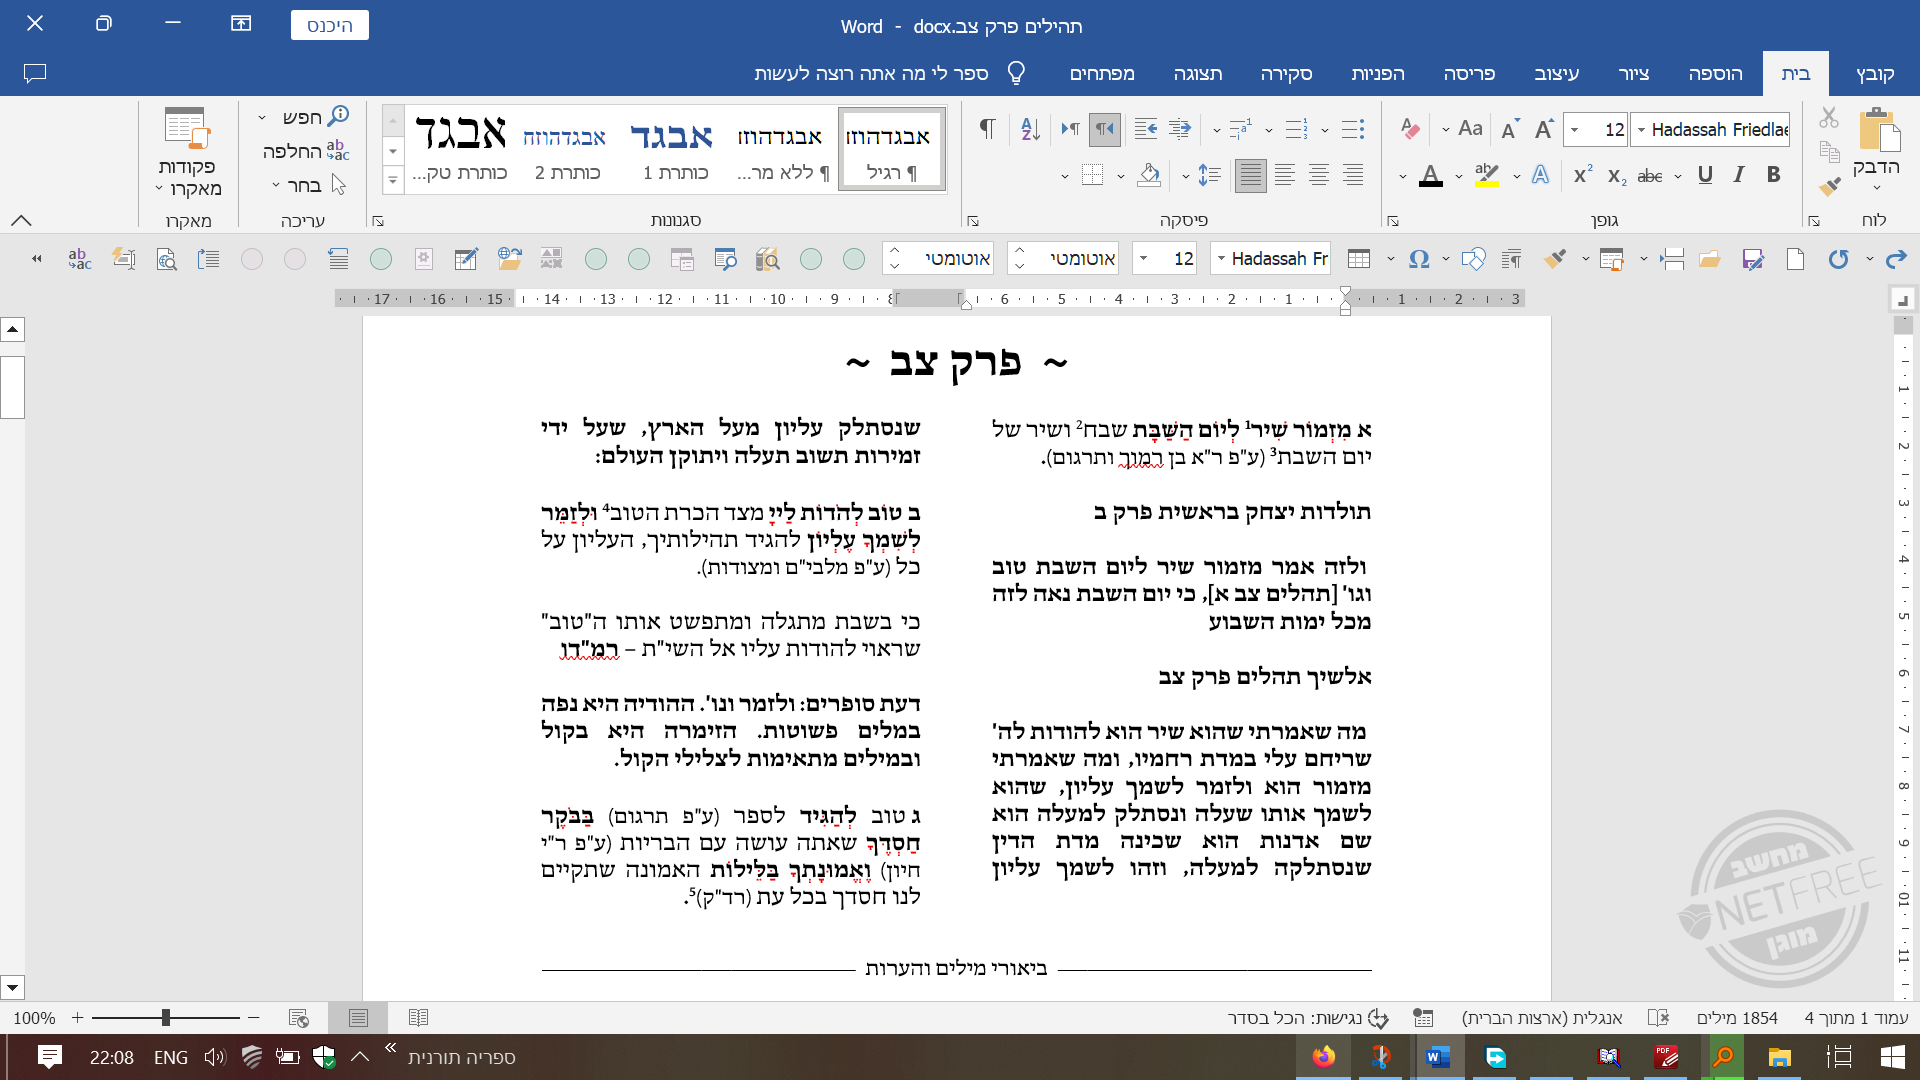Click borders grid icon

click(1093, 175)
